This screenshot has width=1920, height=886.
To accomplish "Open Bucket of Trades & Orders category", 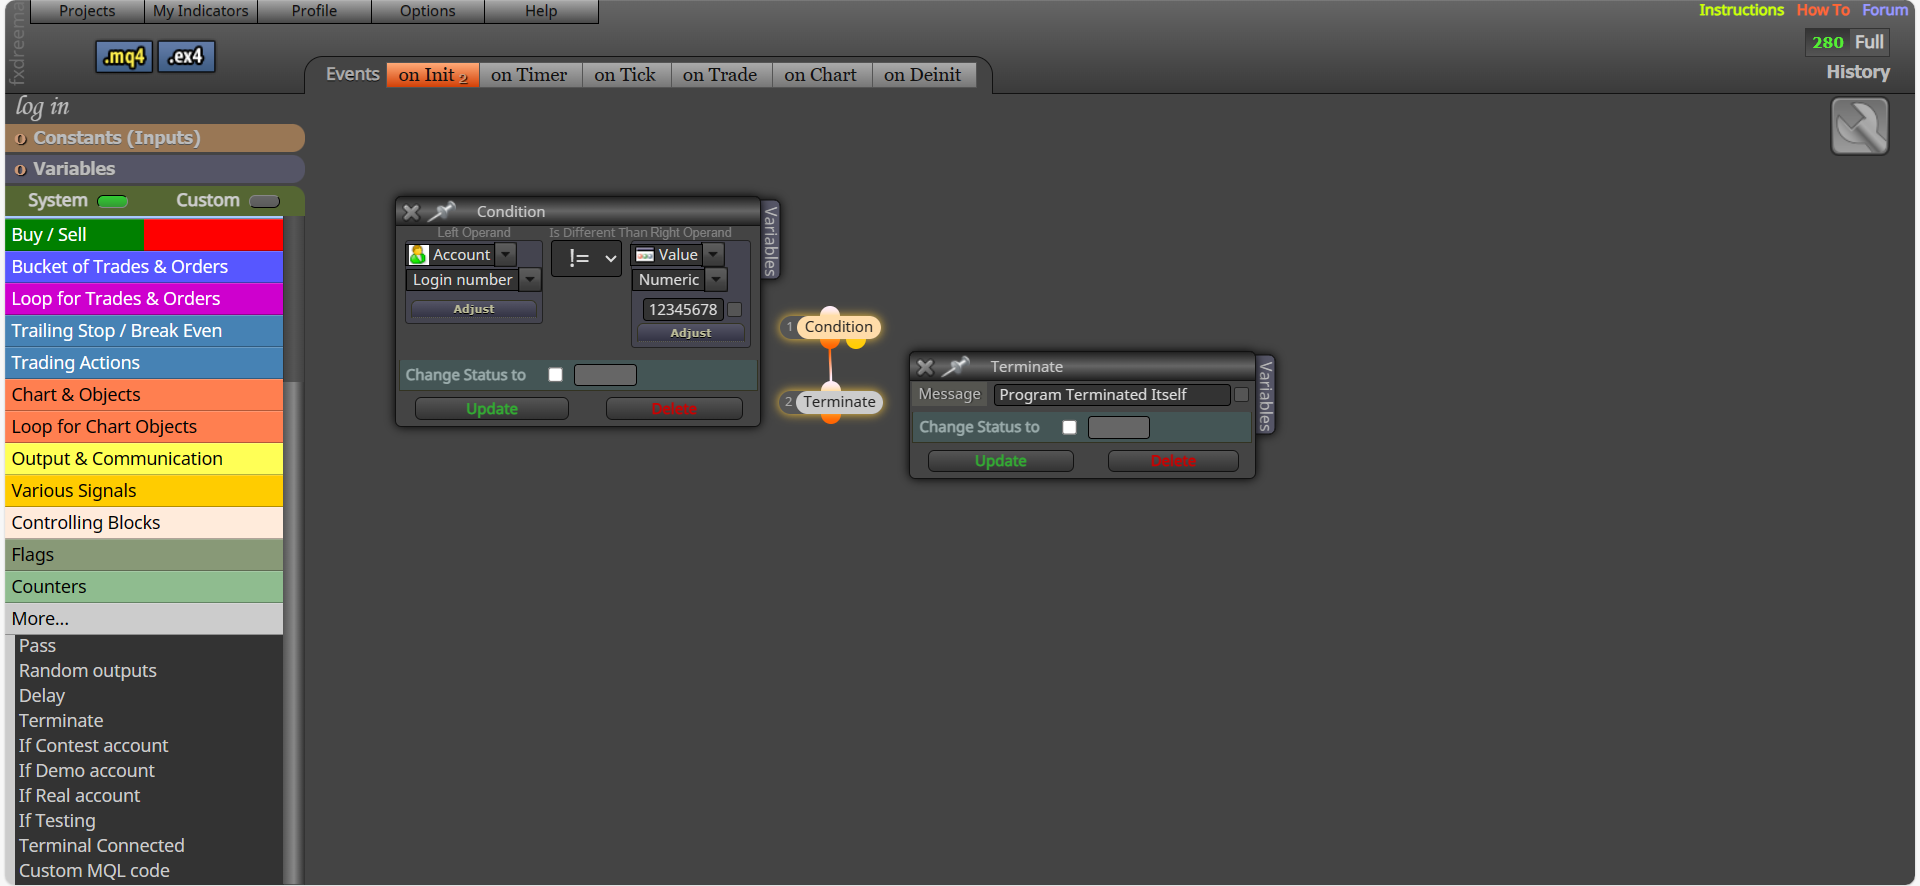I will pos(144,267).
